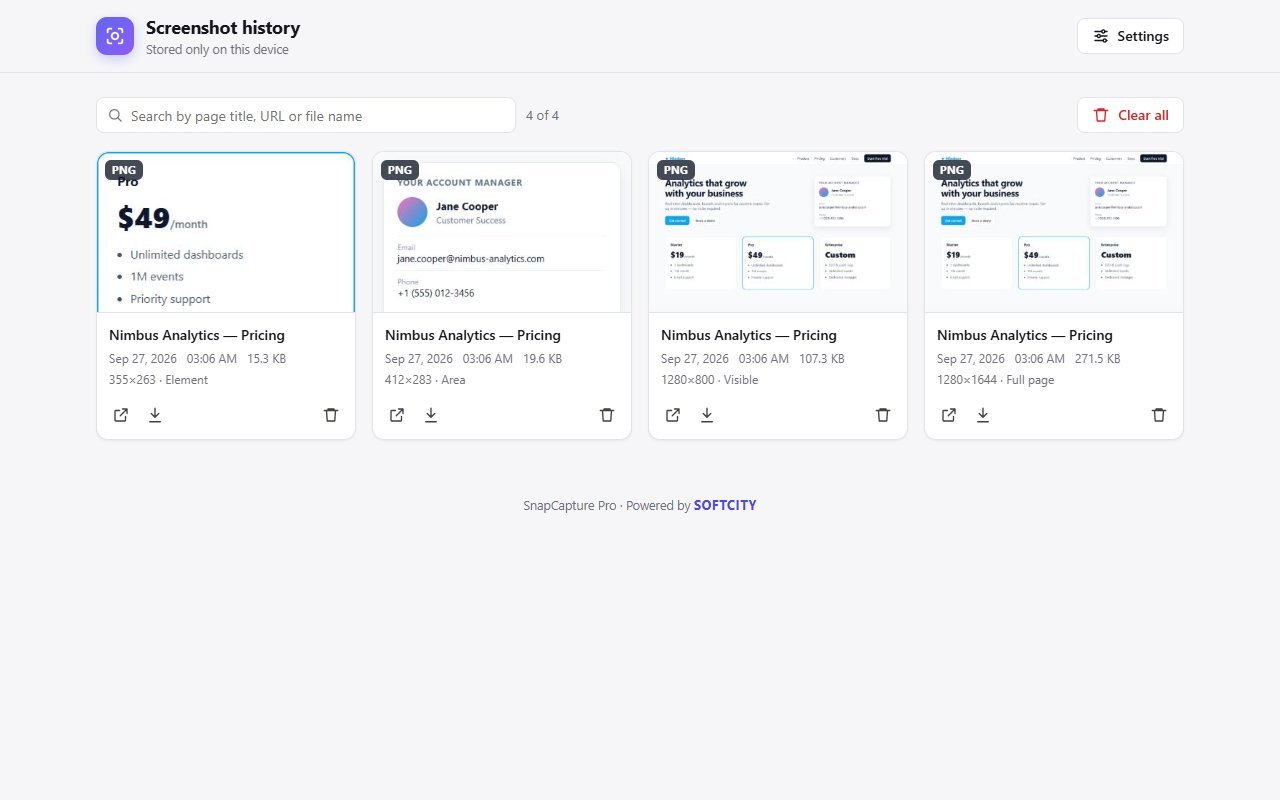Open the 1280×800 Visible screenshot externally
Screen dimensions: 1280x800
(x=673, y=415)
